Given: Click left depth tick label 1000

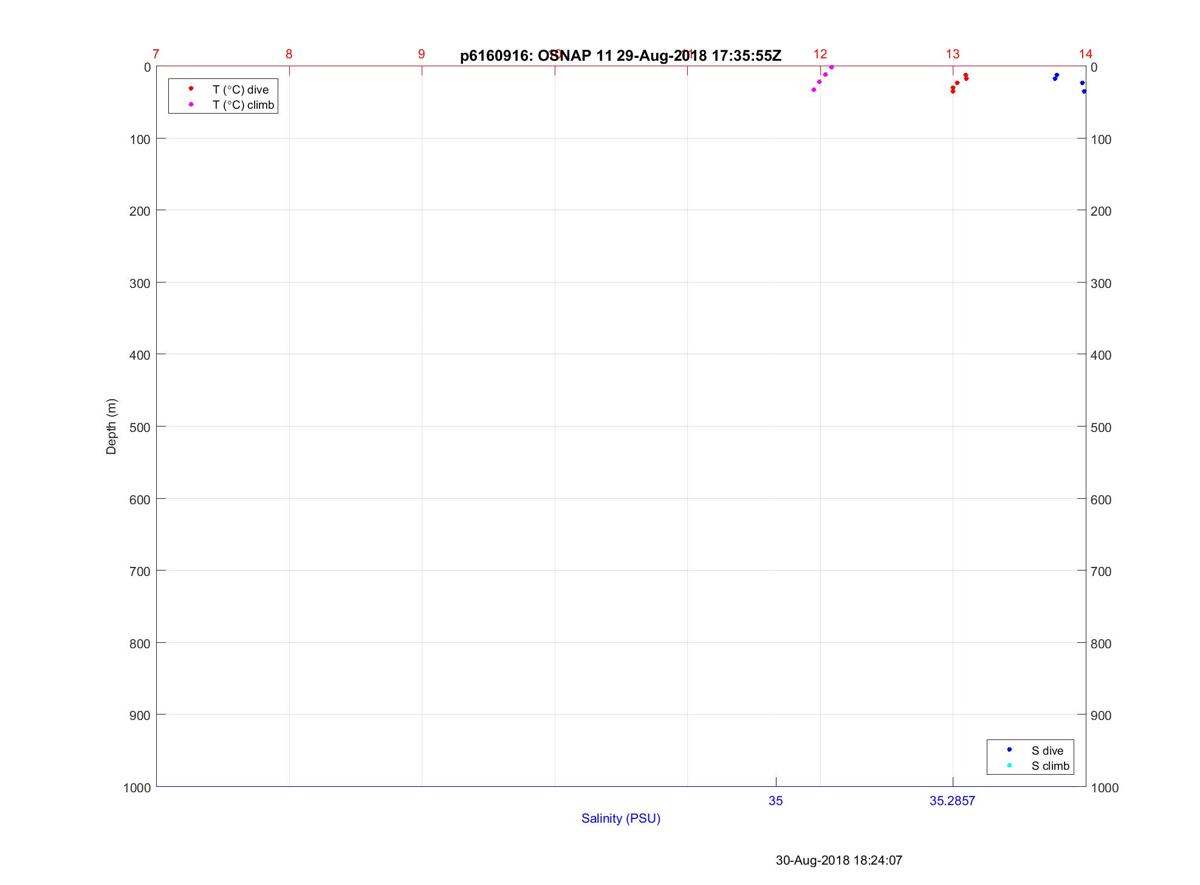Looking at the screenshot, I should pos(137,788).
